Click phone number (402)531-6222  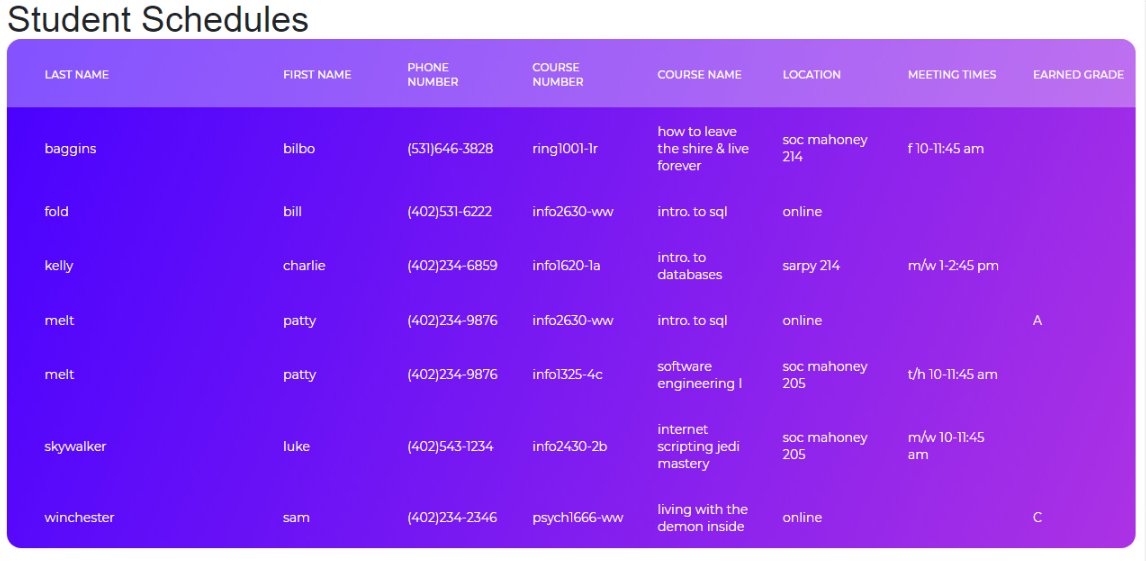pos(449,212)
